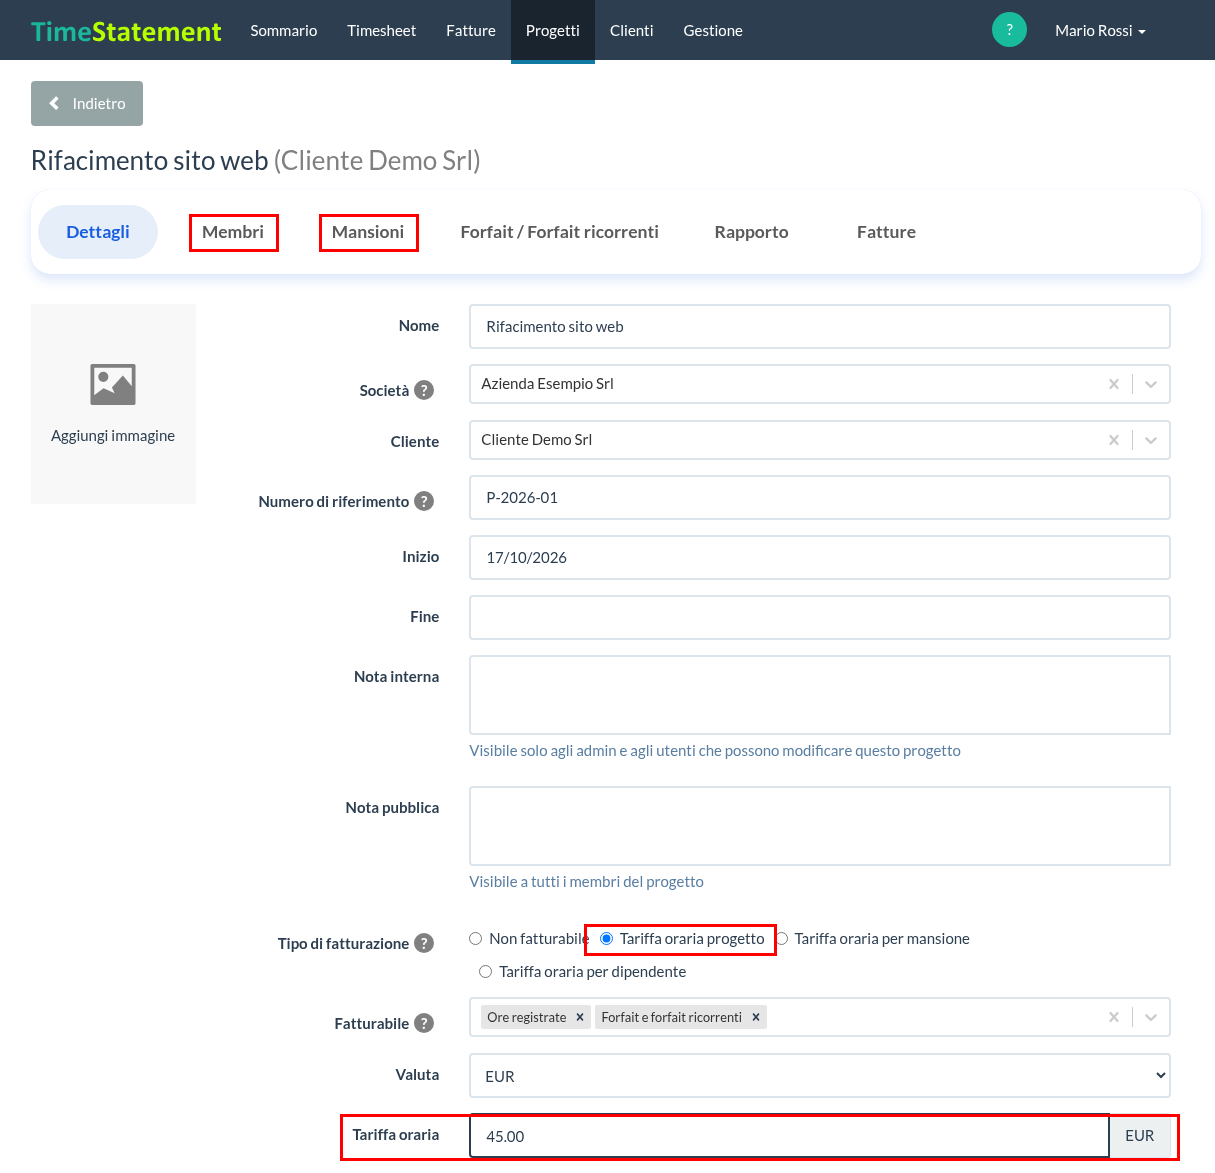Expand the Fatturabile dropdown arrow
This screenshot has height=1173, width=1215.
point(1151,1017)
